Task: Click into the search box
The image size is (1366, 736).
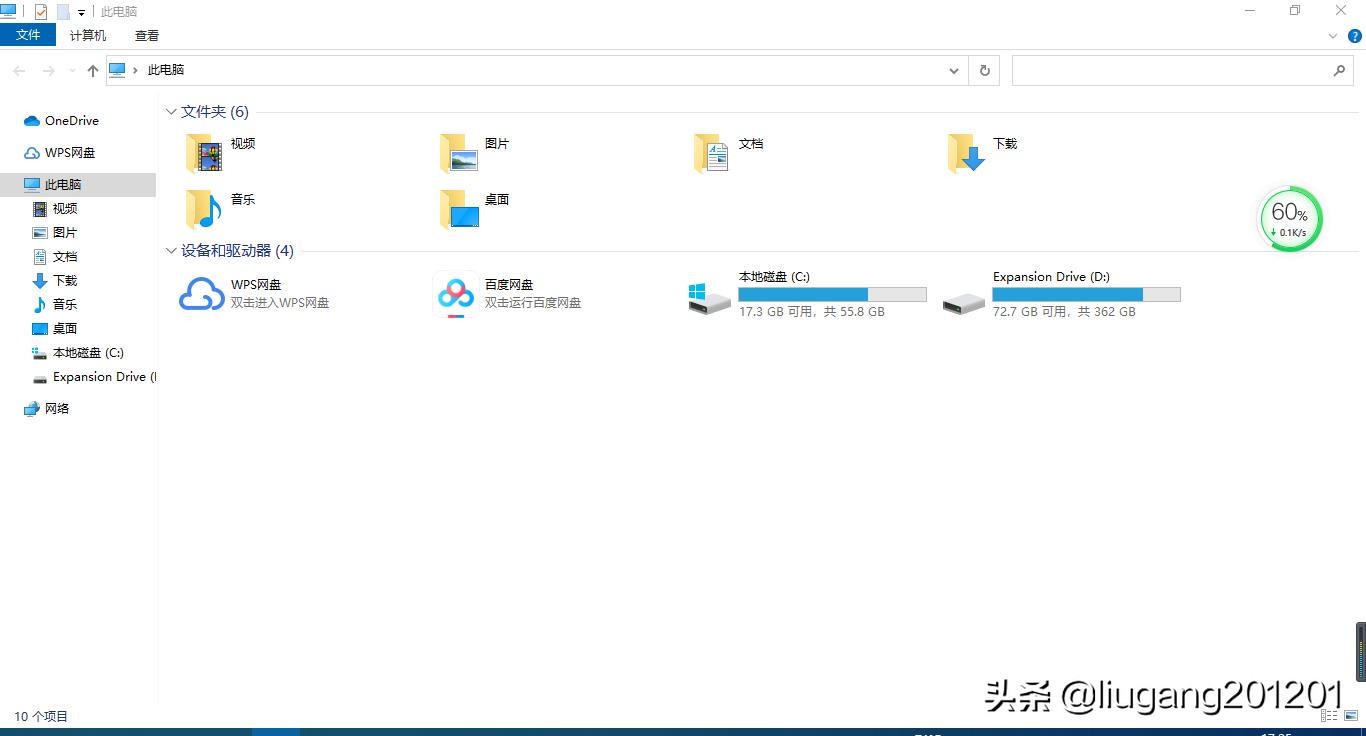Action: tap(1170, 70)
